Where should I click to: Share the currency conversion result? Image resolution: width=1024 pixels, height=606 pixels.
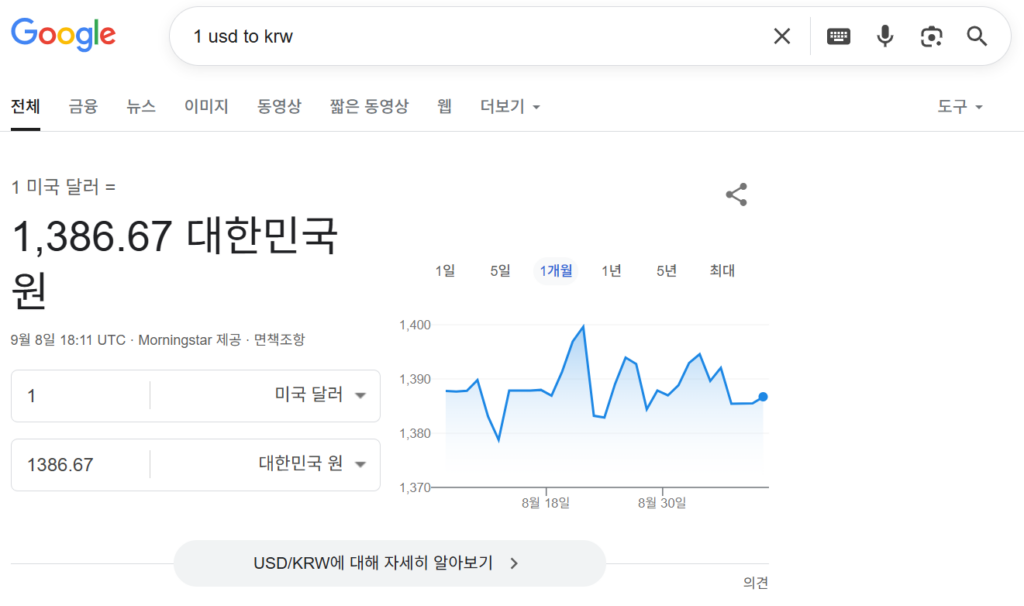click(x=736, y=195)
